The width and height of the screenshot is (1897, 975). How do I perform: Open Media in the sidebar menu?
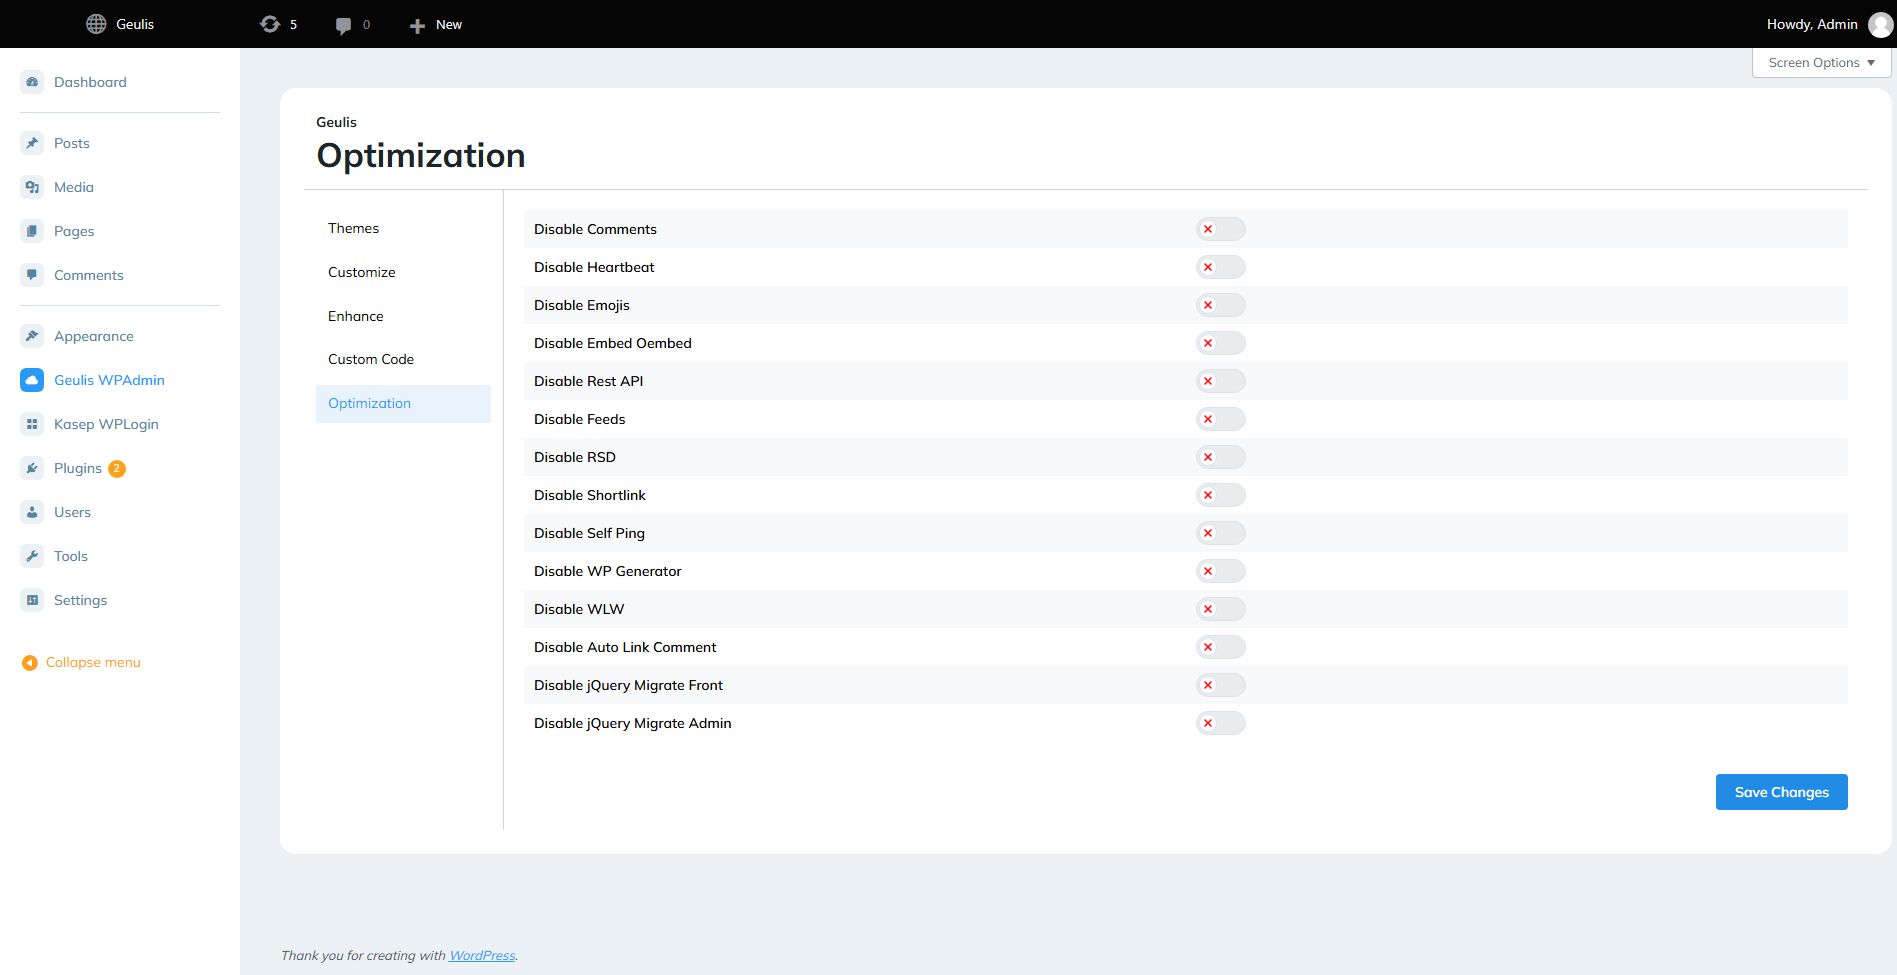[74, 187]
